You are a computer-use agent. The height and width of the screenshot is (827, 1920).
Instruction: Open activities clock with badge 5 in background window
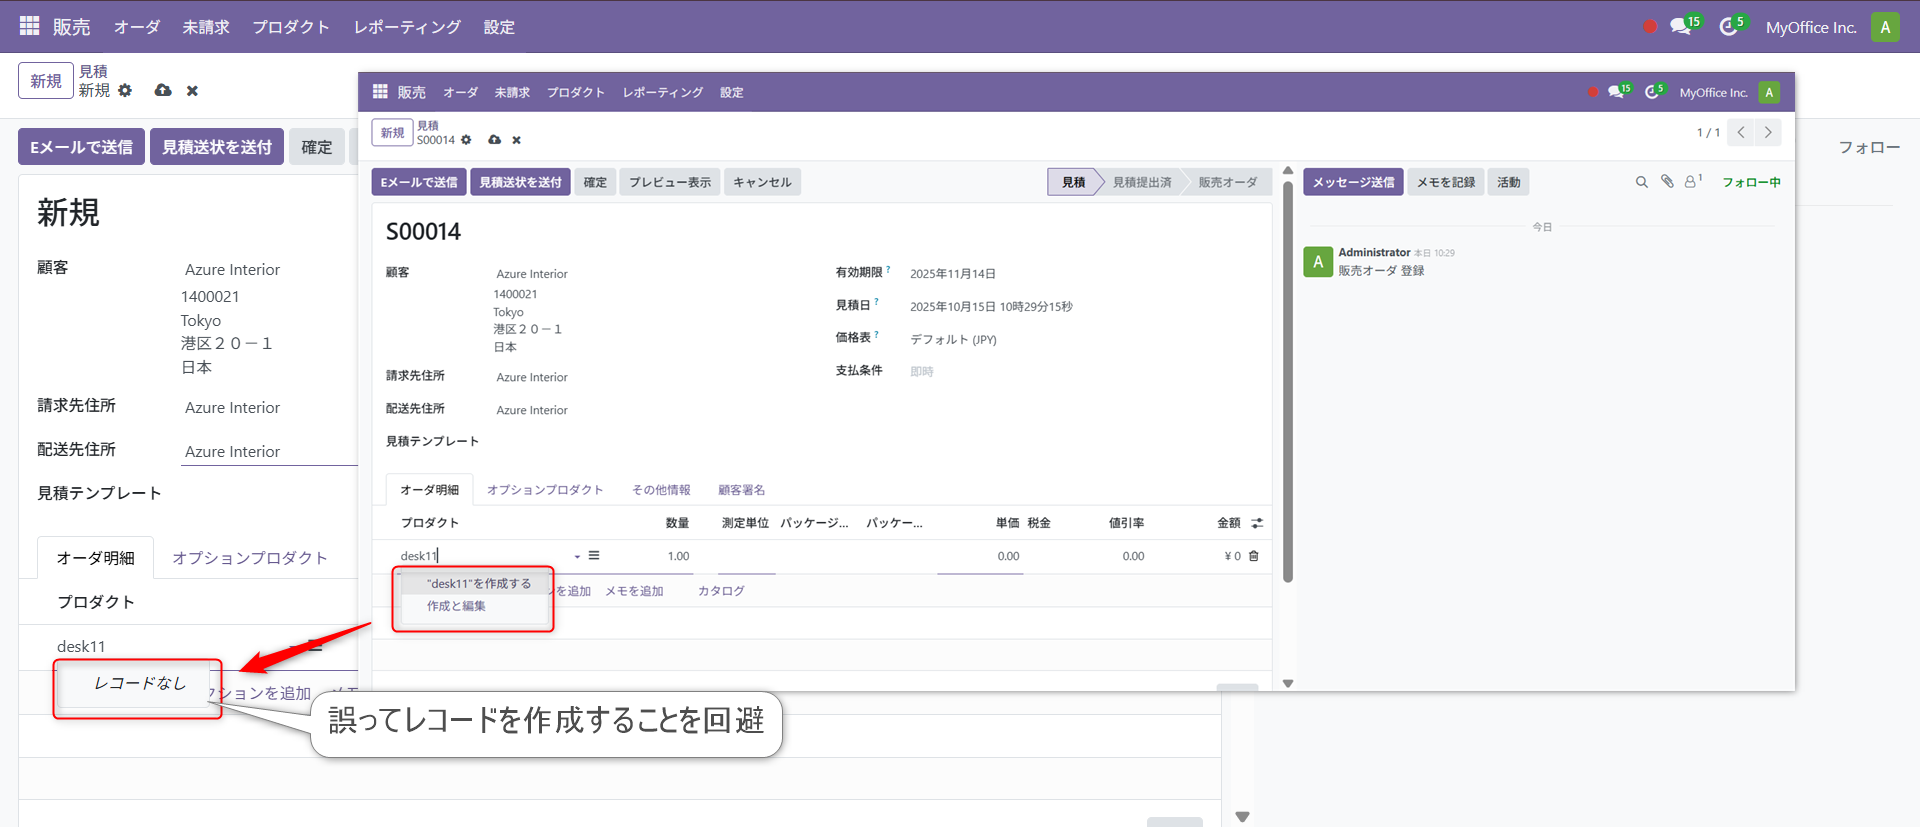tap(1730, 26)
